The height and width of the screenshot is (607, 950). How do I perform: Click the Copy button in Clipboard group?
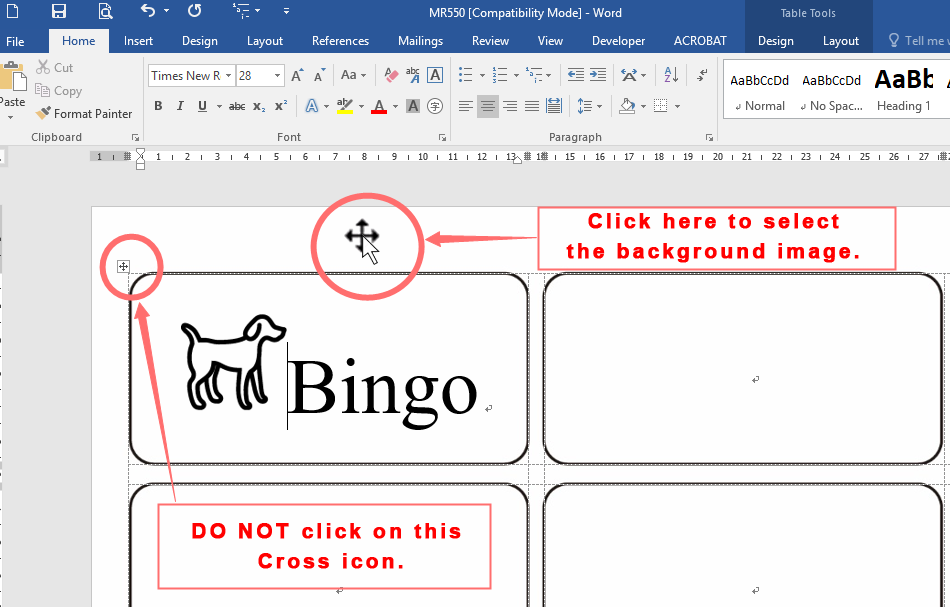(59, 90)
